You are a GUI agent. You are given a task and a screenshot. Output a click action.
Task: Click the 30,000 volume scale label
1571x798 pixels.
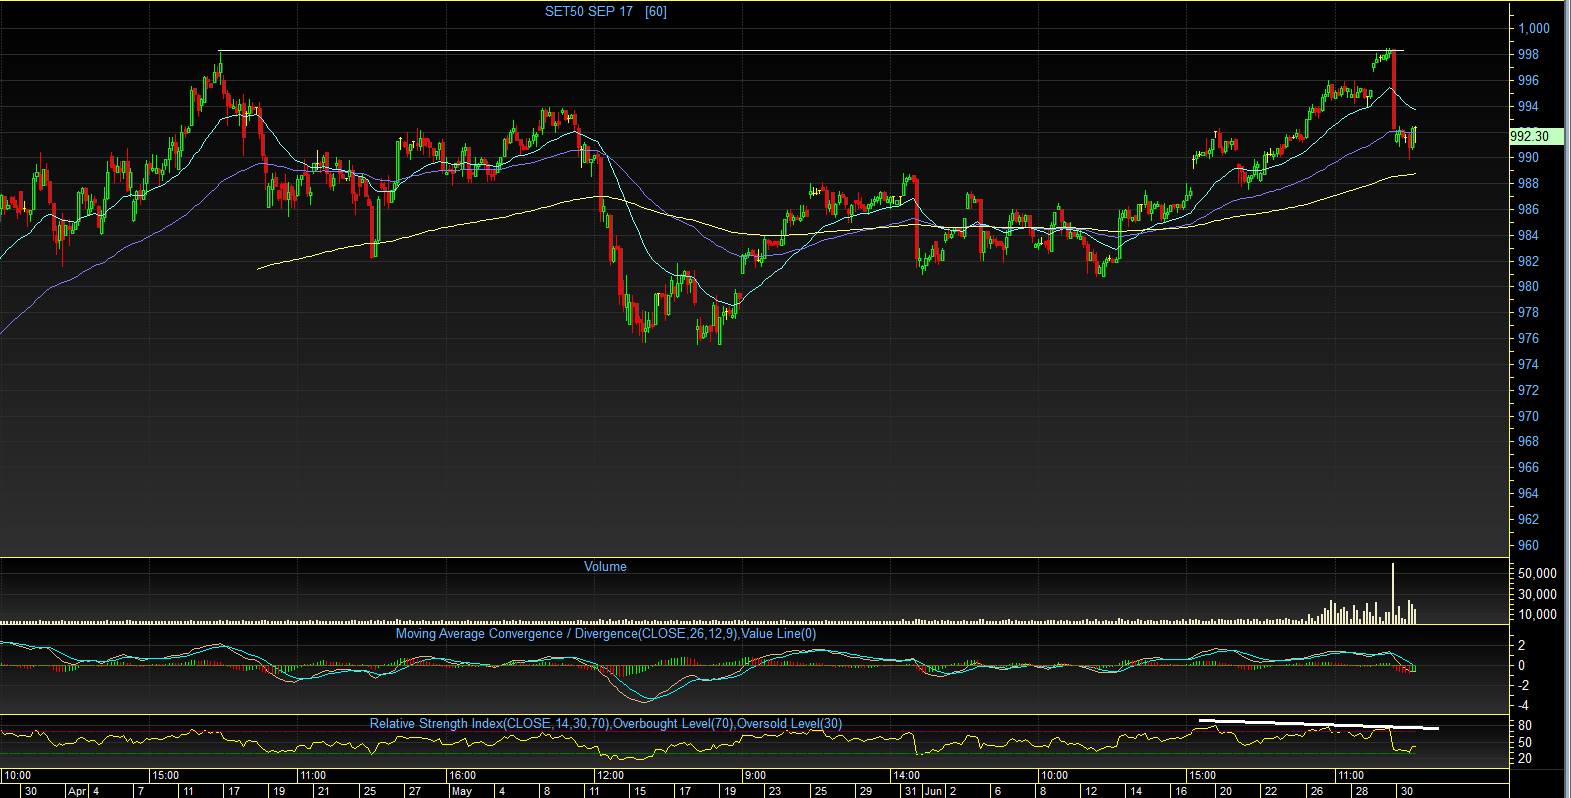coord(1537,594)
